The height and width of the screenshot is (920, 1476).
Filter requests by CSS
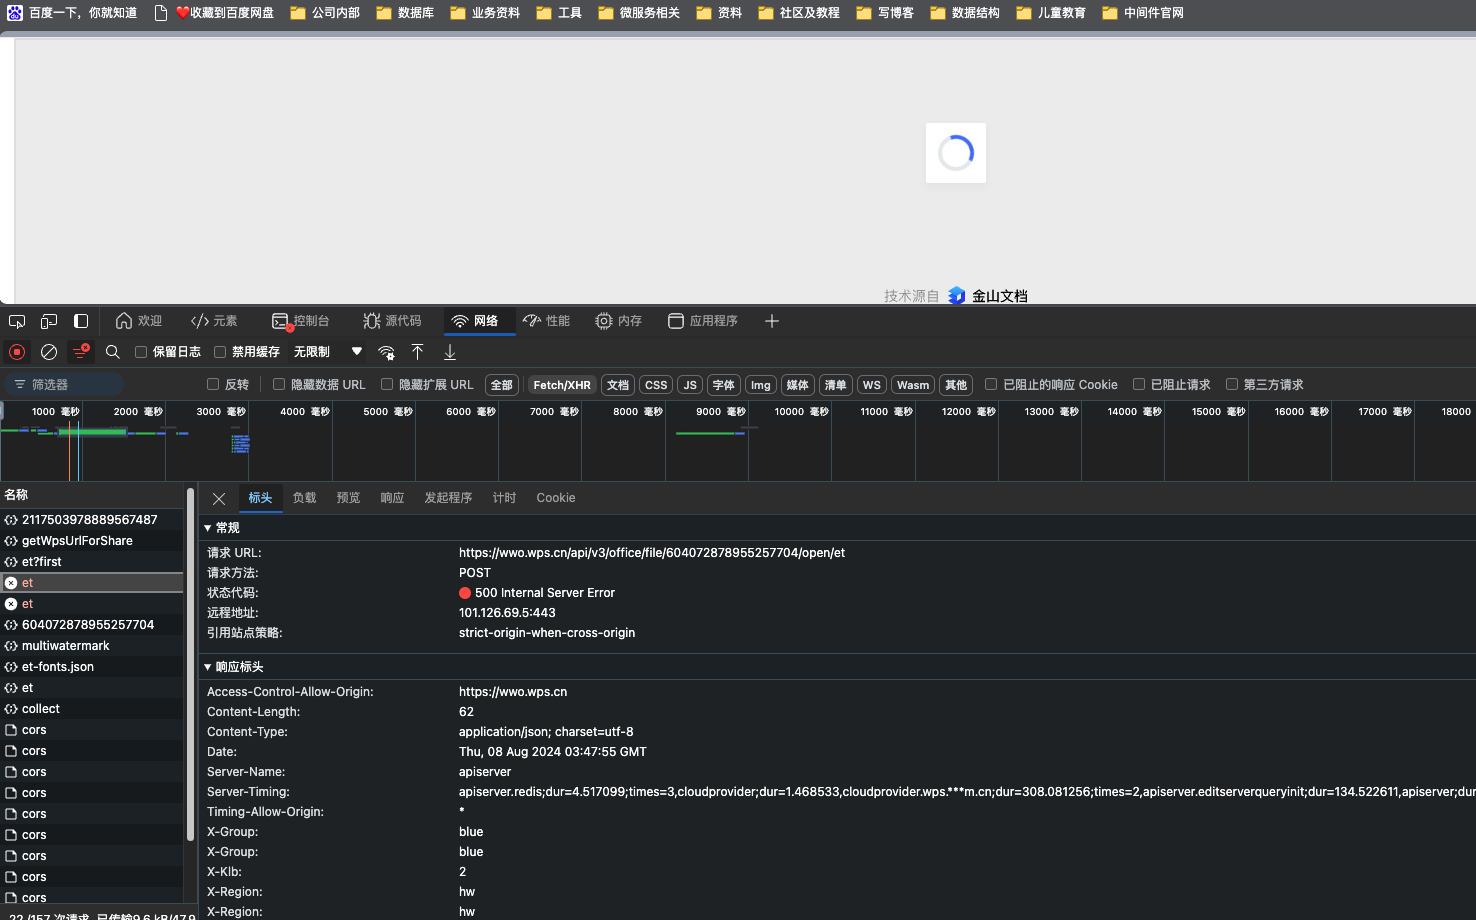tap(656, 385)
